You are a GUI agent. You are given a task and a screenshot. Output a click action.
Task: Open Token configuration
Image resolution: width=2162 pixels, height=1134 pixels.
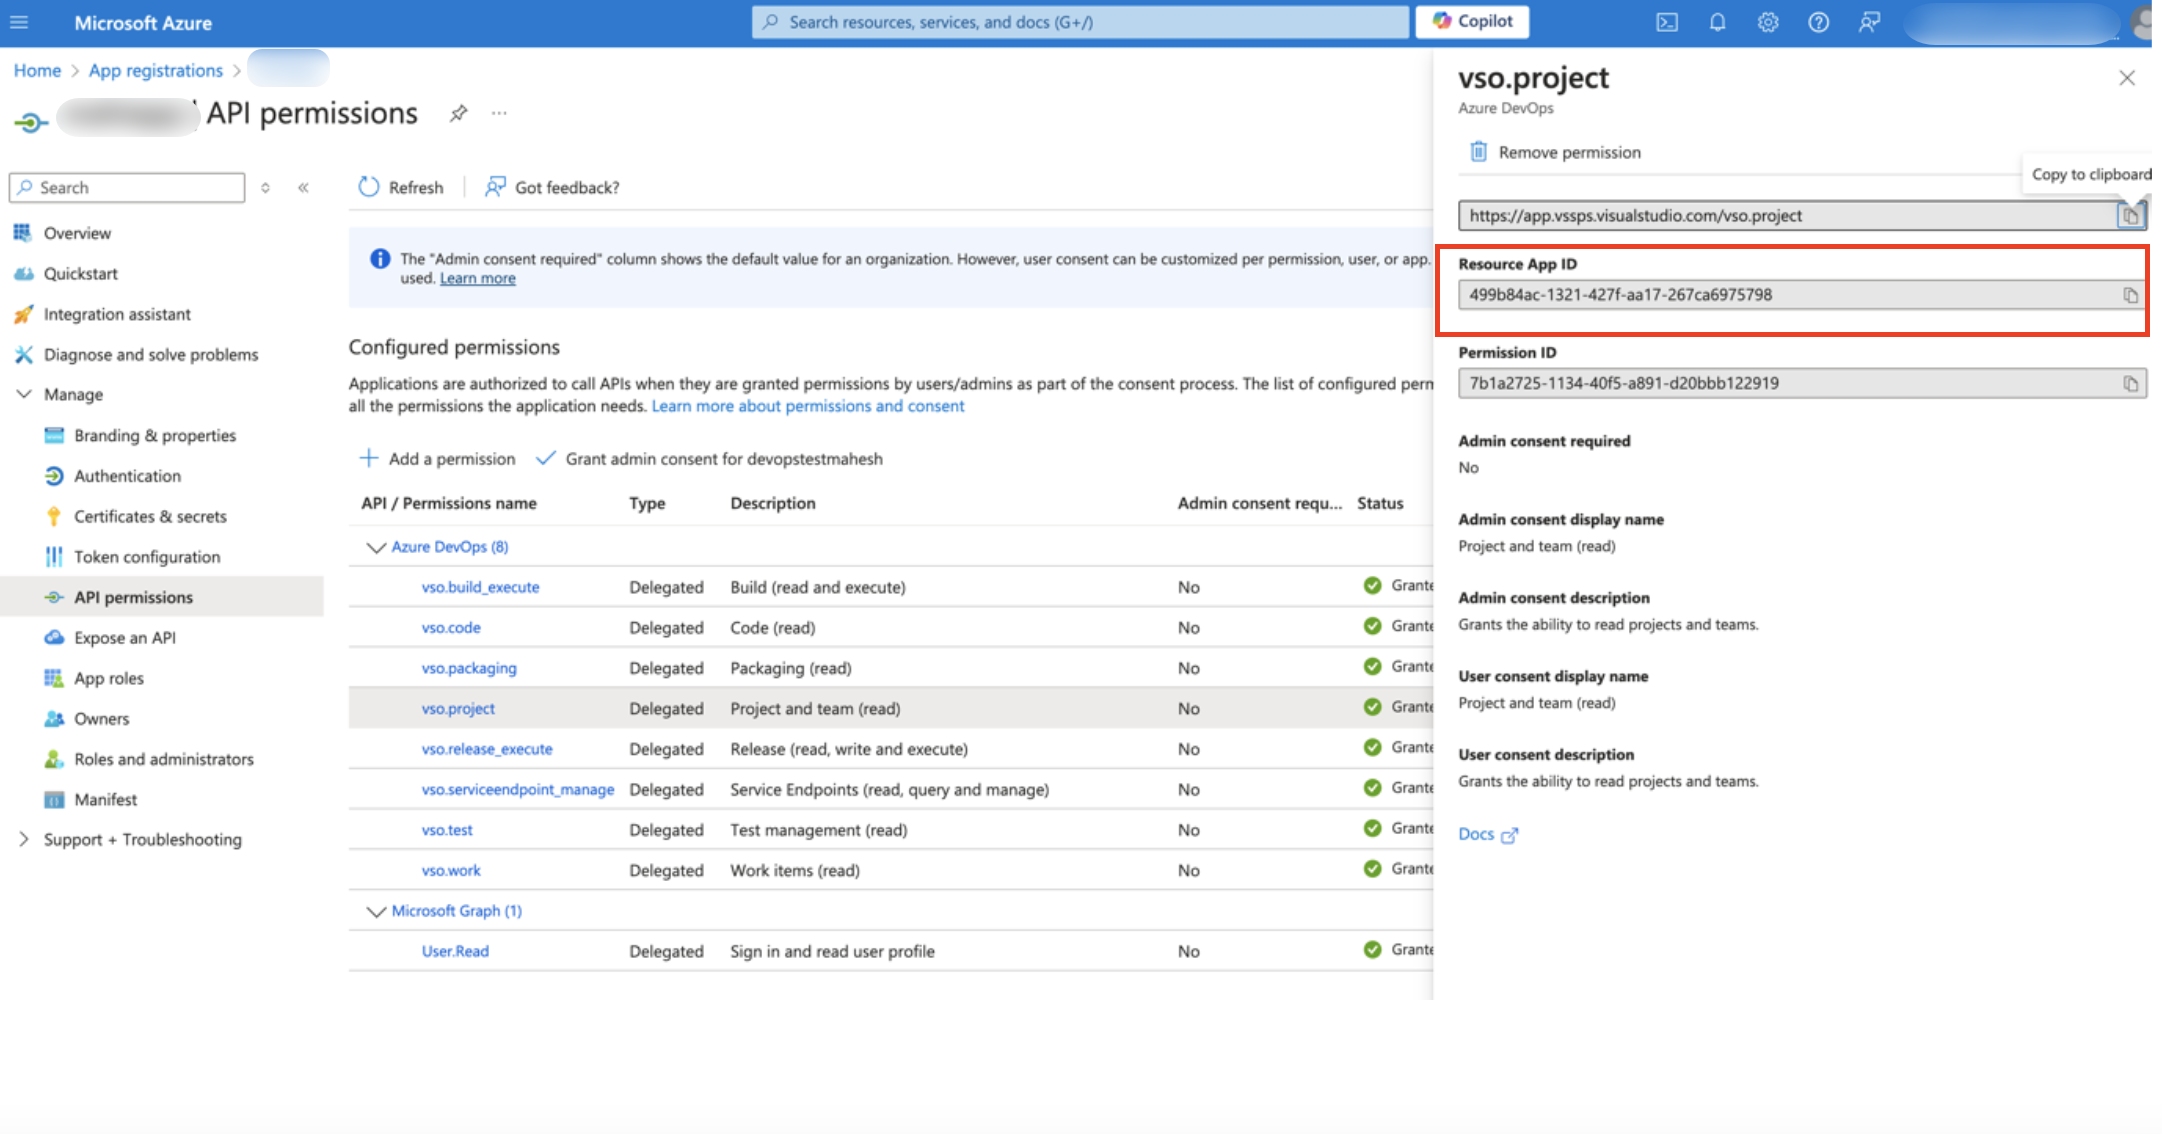[147, 557]
